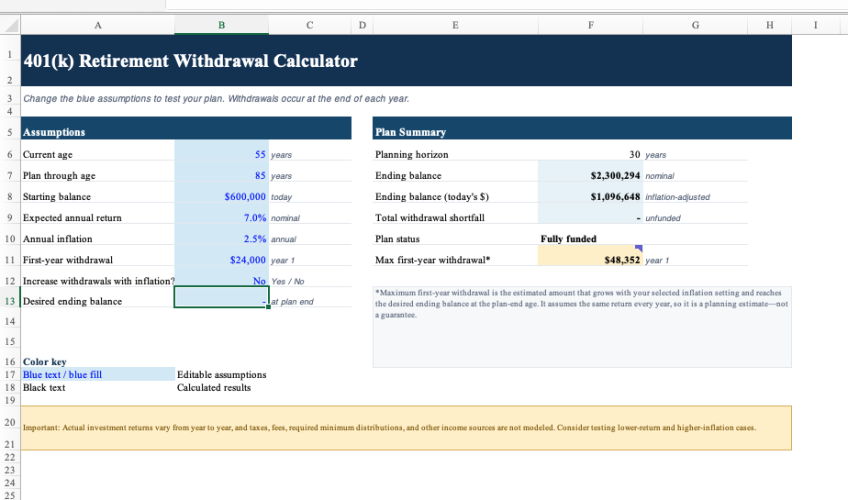Click the 'inflation-adjusted' unit note

click(x=677, y=197)
